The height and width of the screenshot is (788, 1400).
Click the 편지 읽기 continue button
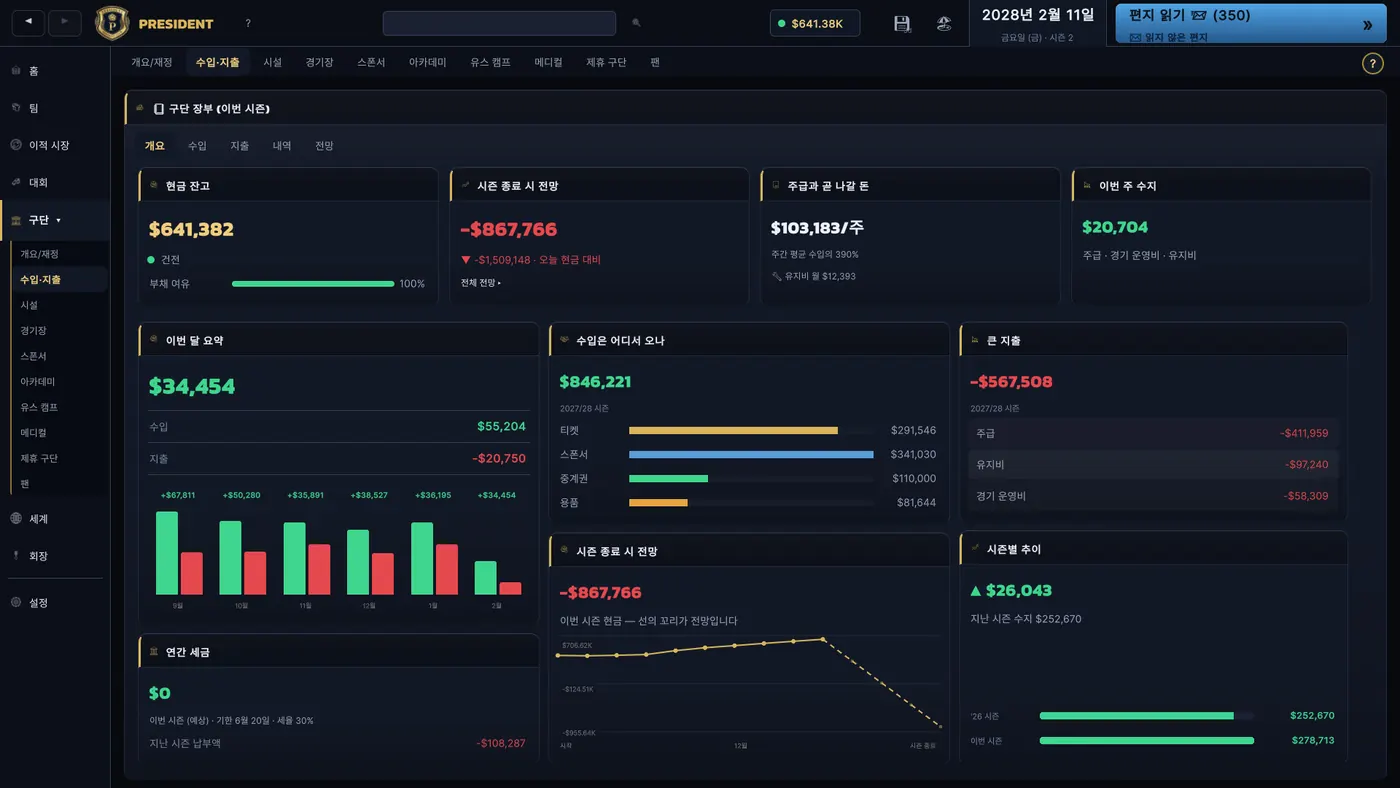[1250, 23]
